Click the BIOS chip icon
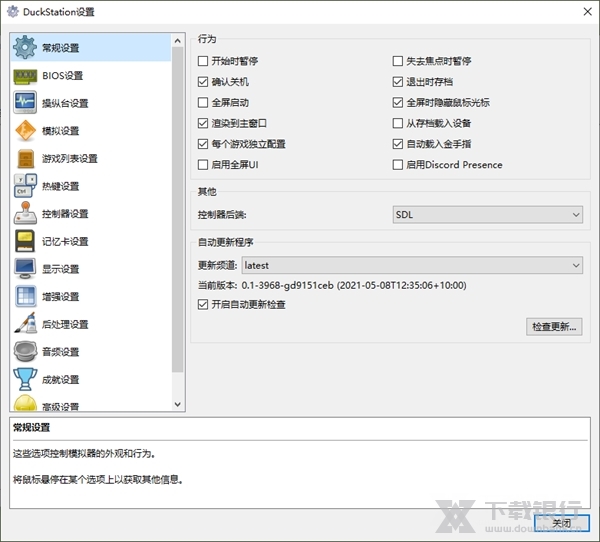600x542 pixels. (x=25, y=76)
